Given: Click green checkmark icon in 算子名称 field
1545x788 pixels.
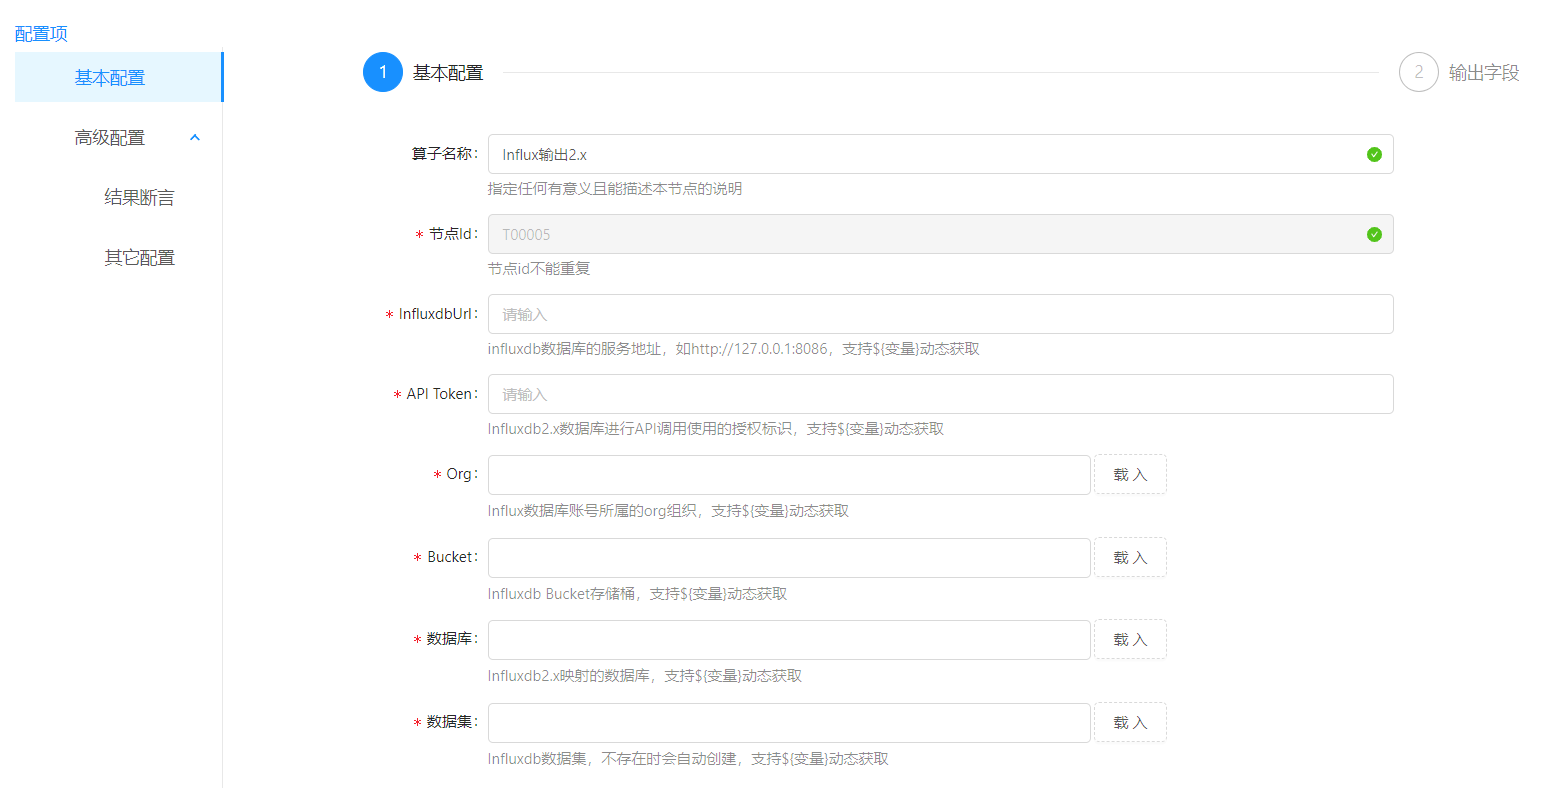Looking at the screenshot, I should [x=1374, y=154].
